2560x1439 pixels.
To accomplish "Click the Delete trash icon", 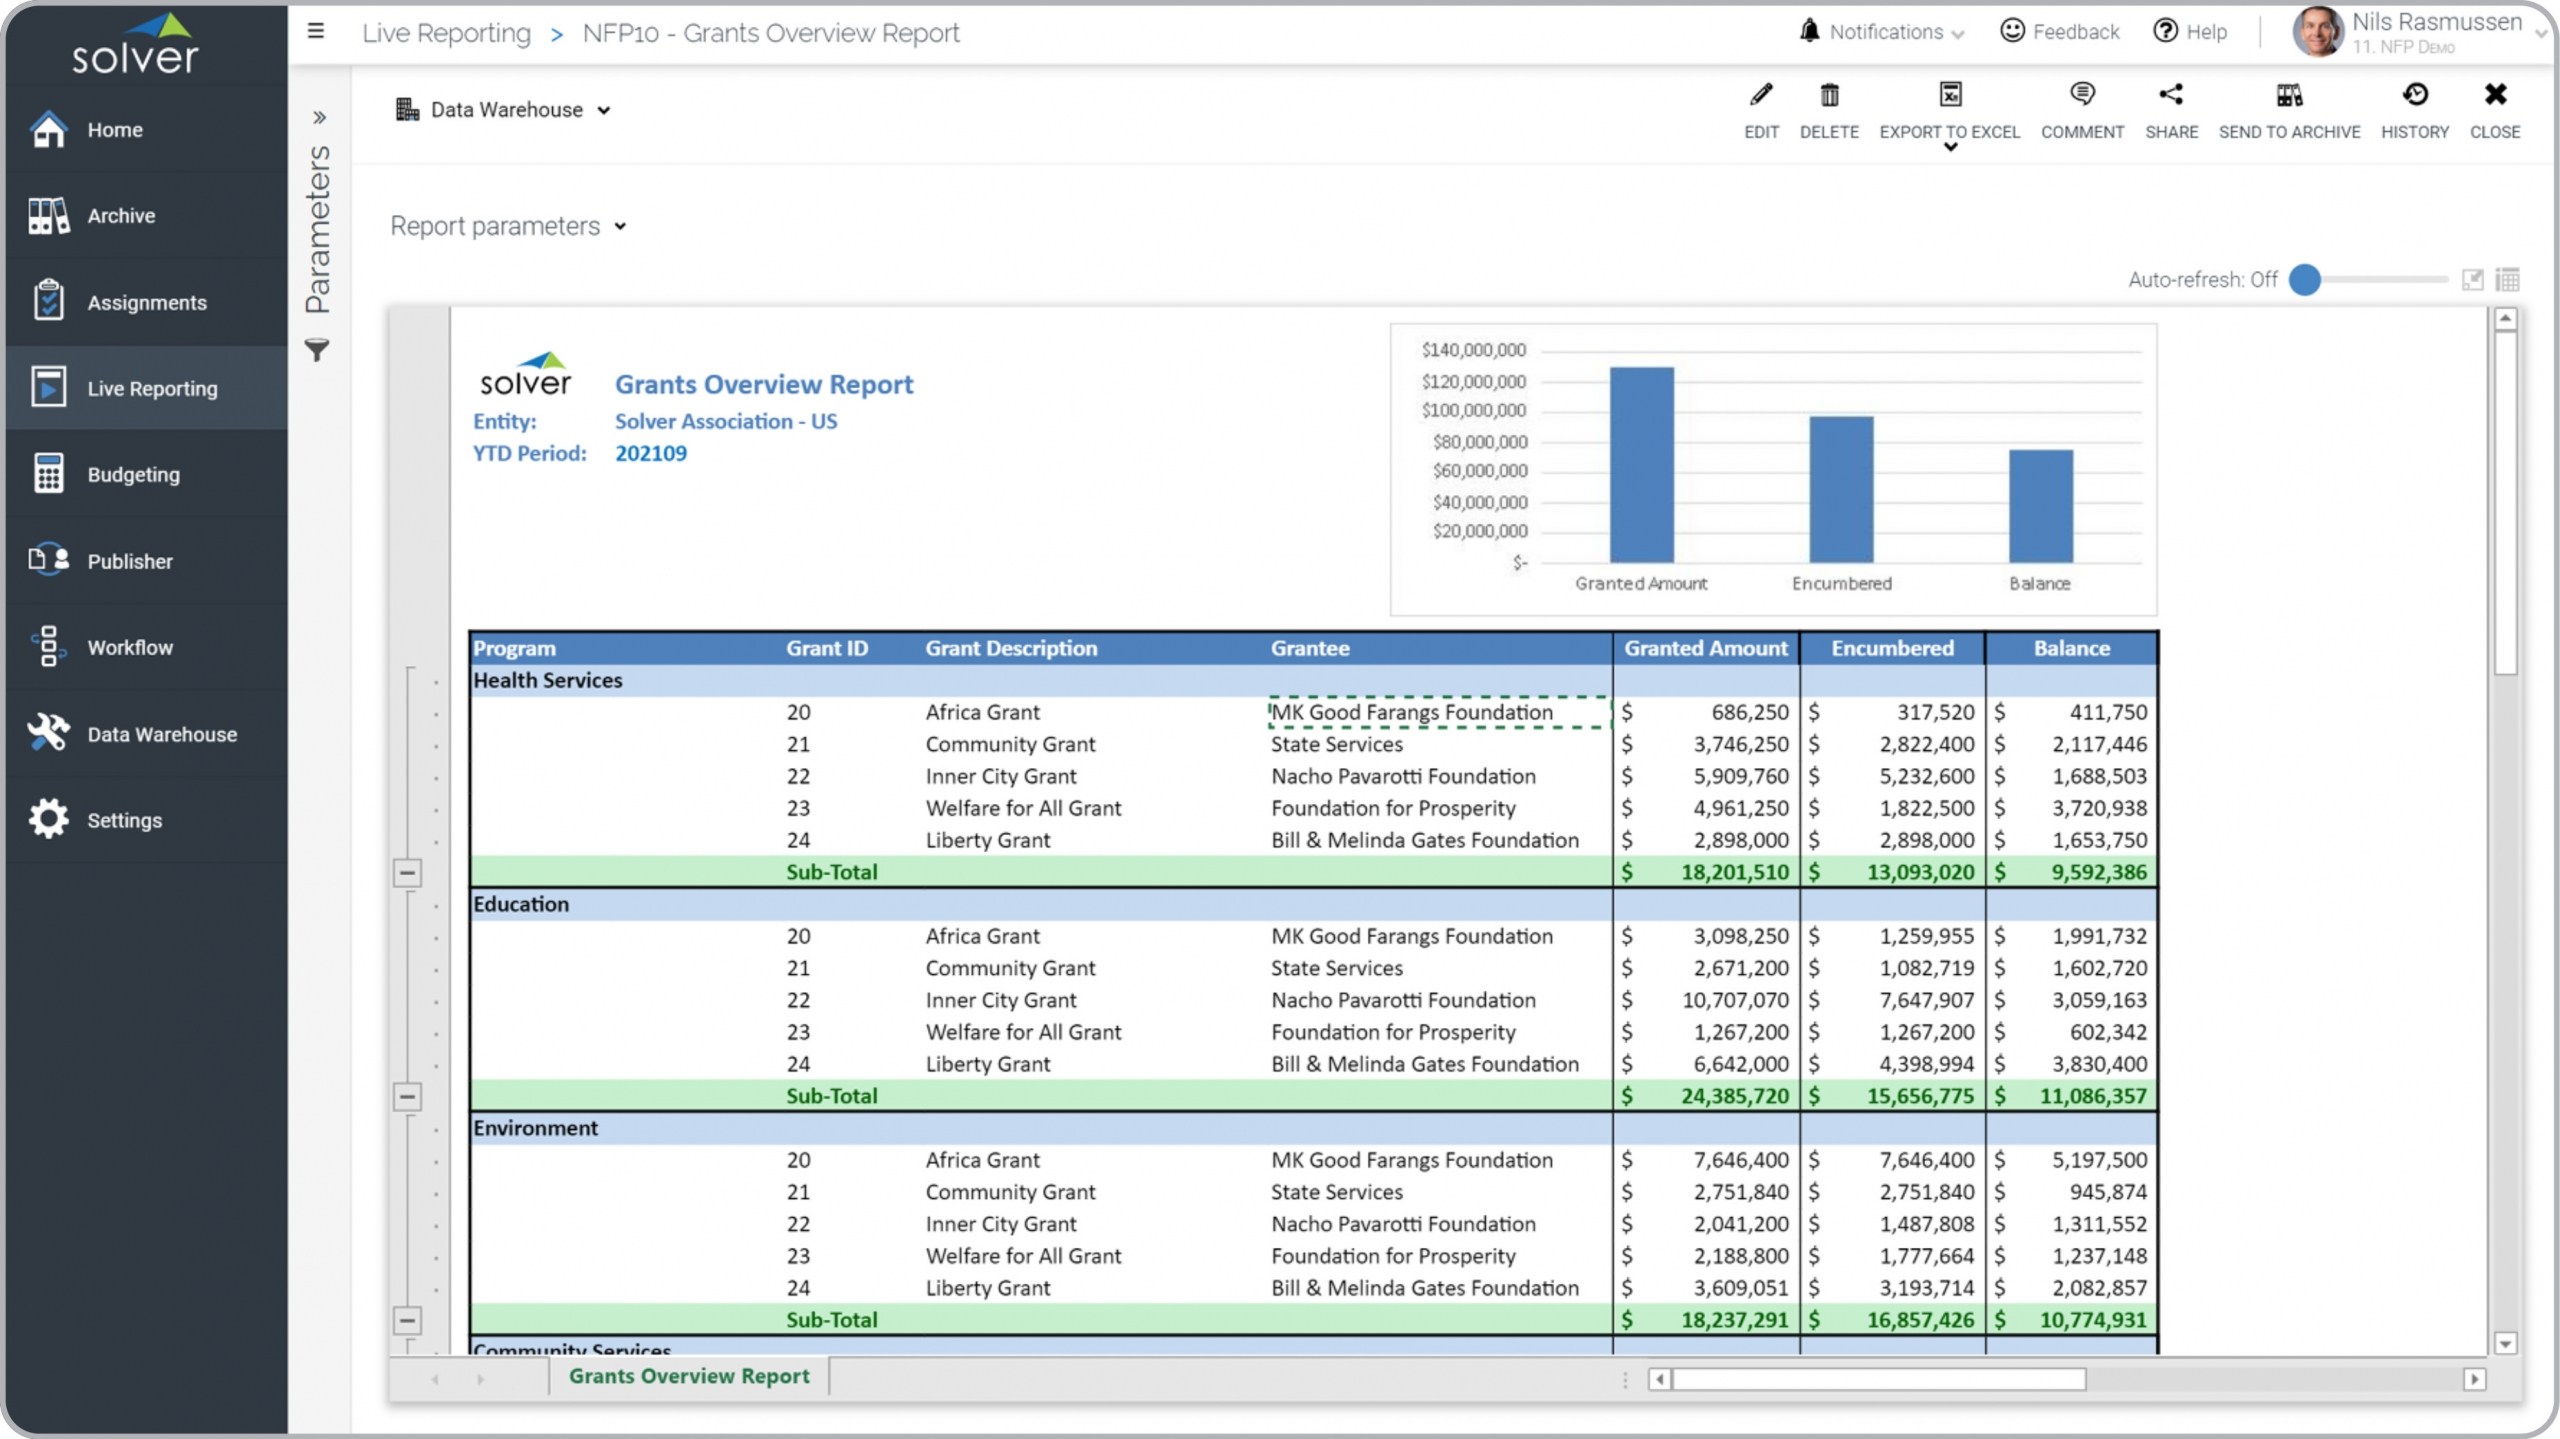I will click(1828, 96).
